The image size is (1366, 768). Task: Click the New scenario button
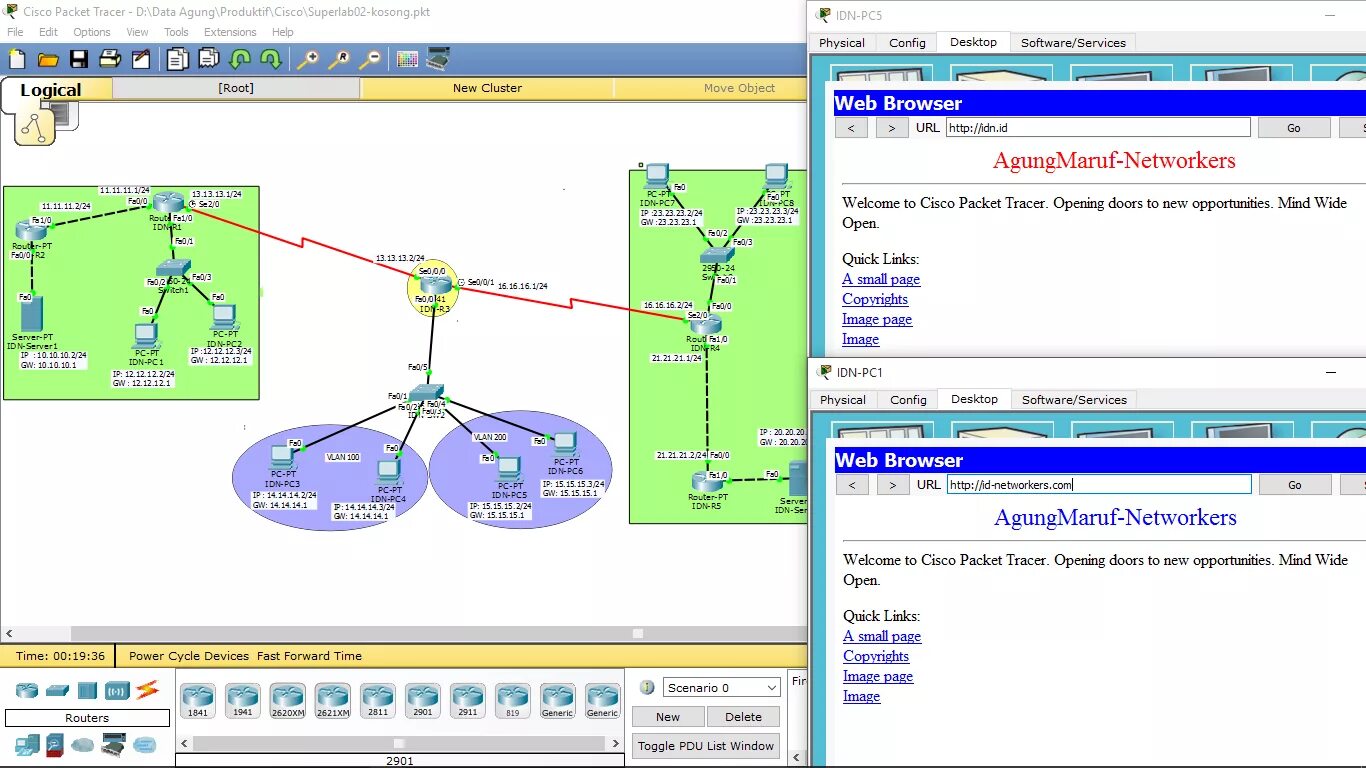(x=668, y=717)
